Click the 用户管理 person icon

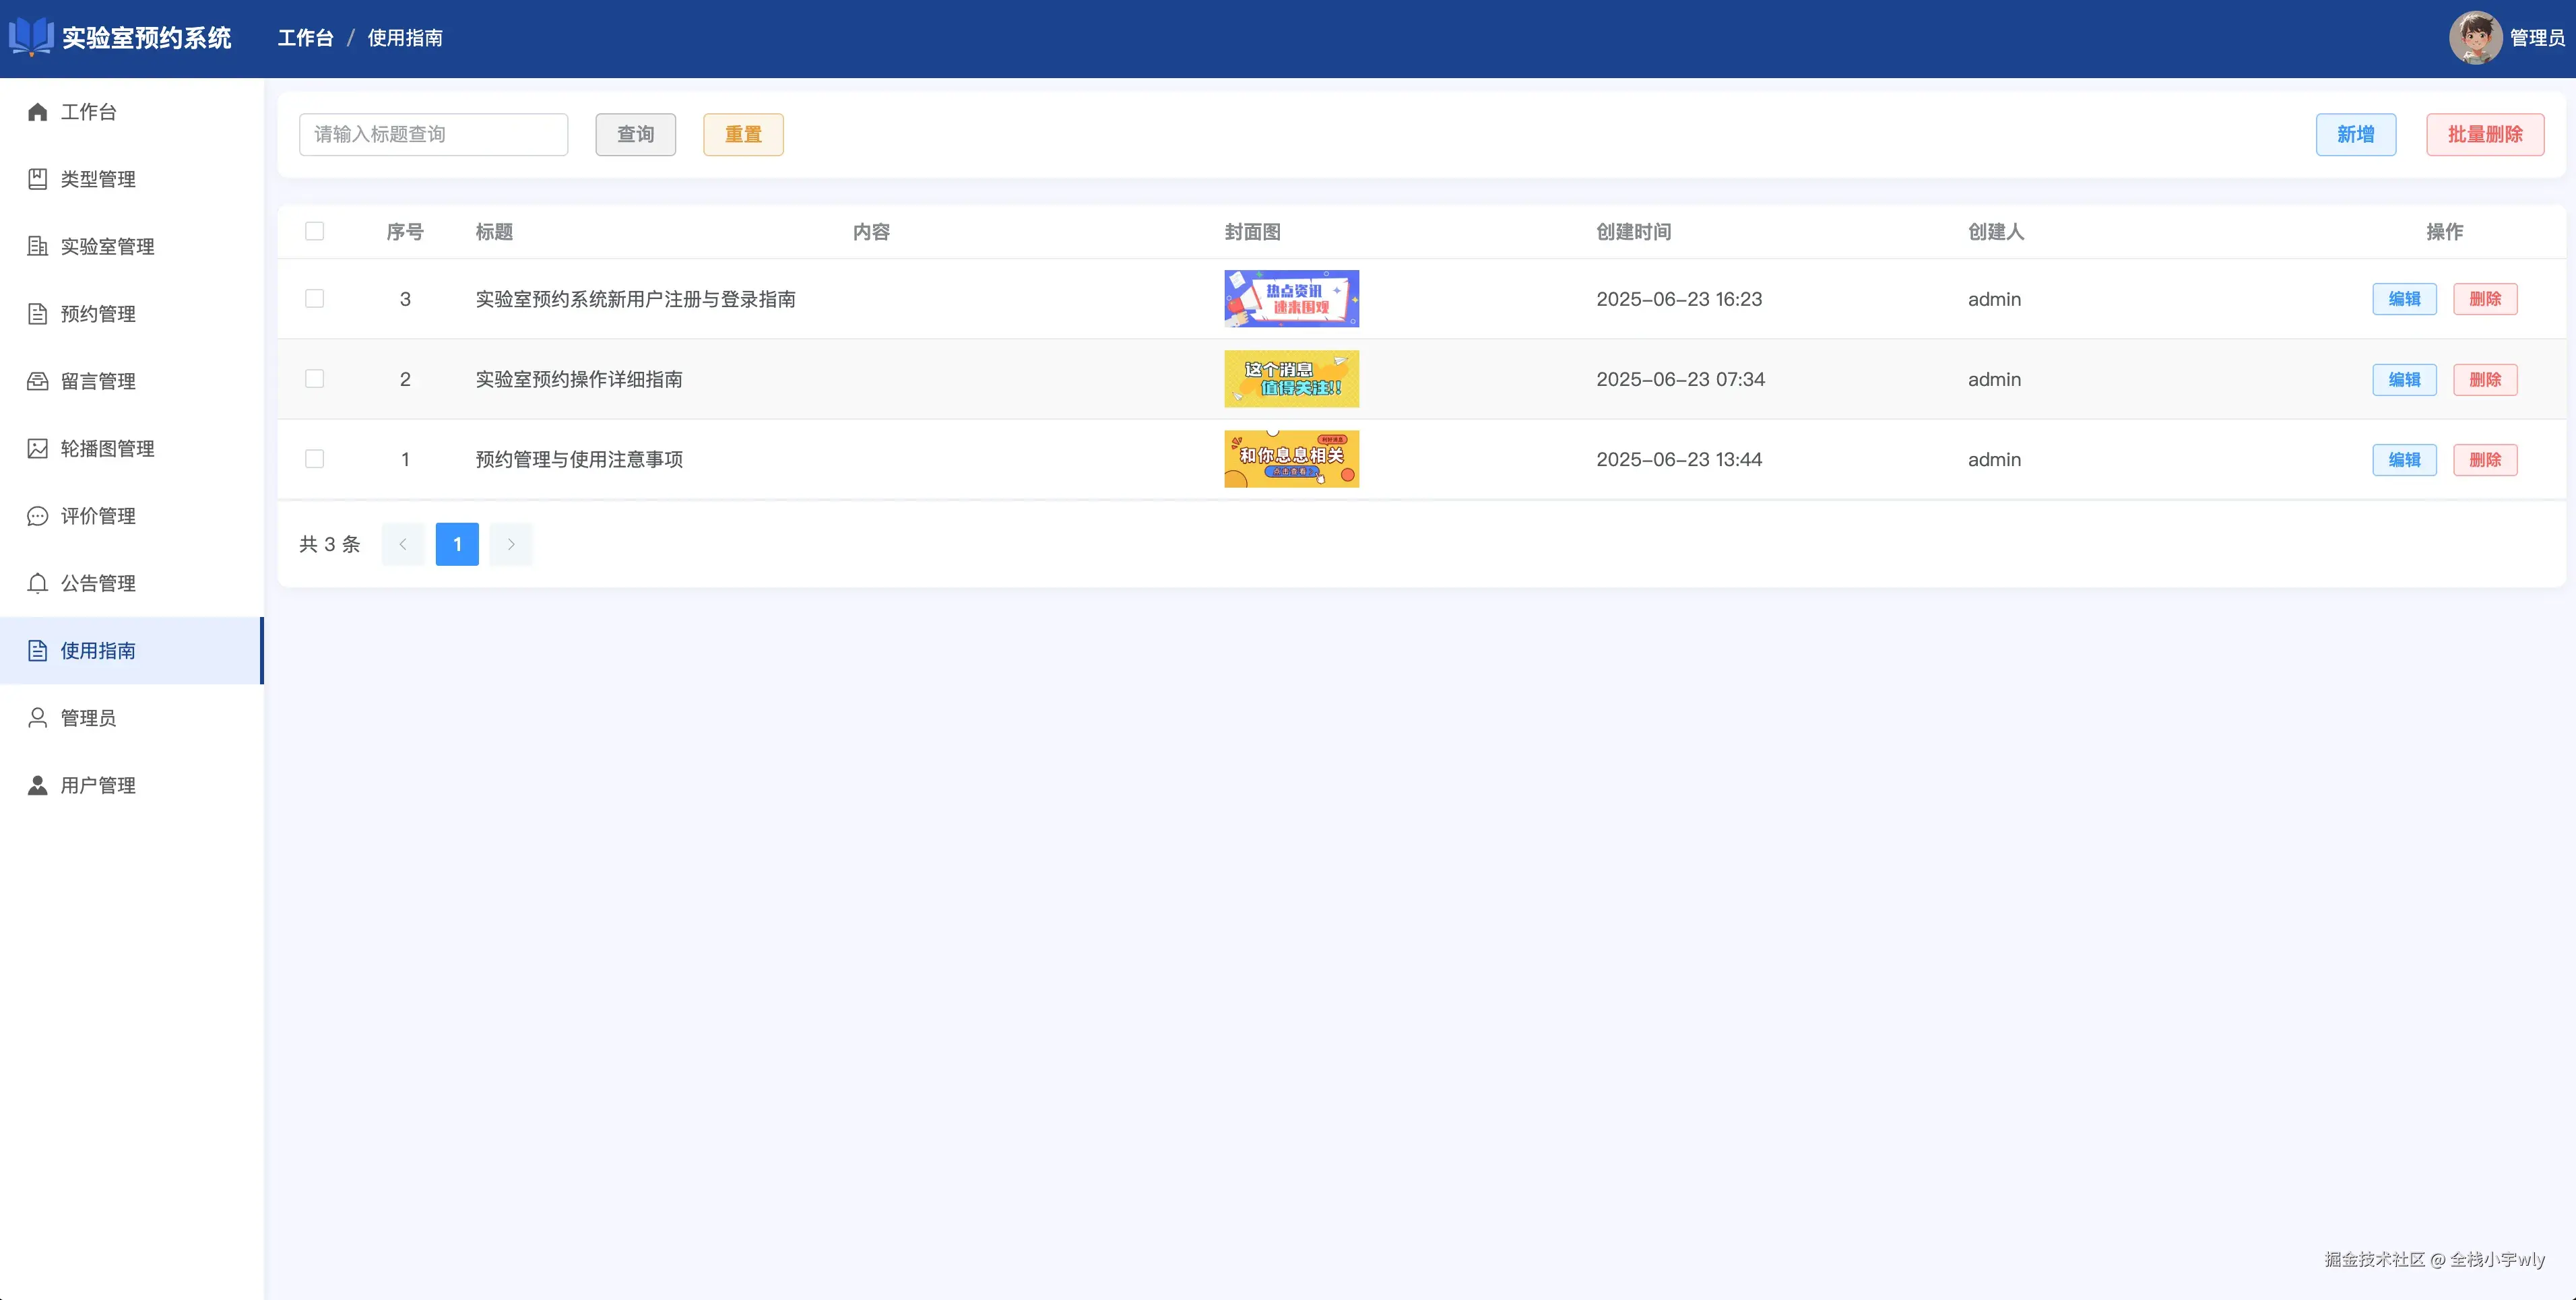(37, 785)
